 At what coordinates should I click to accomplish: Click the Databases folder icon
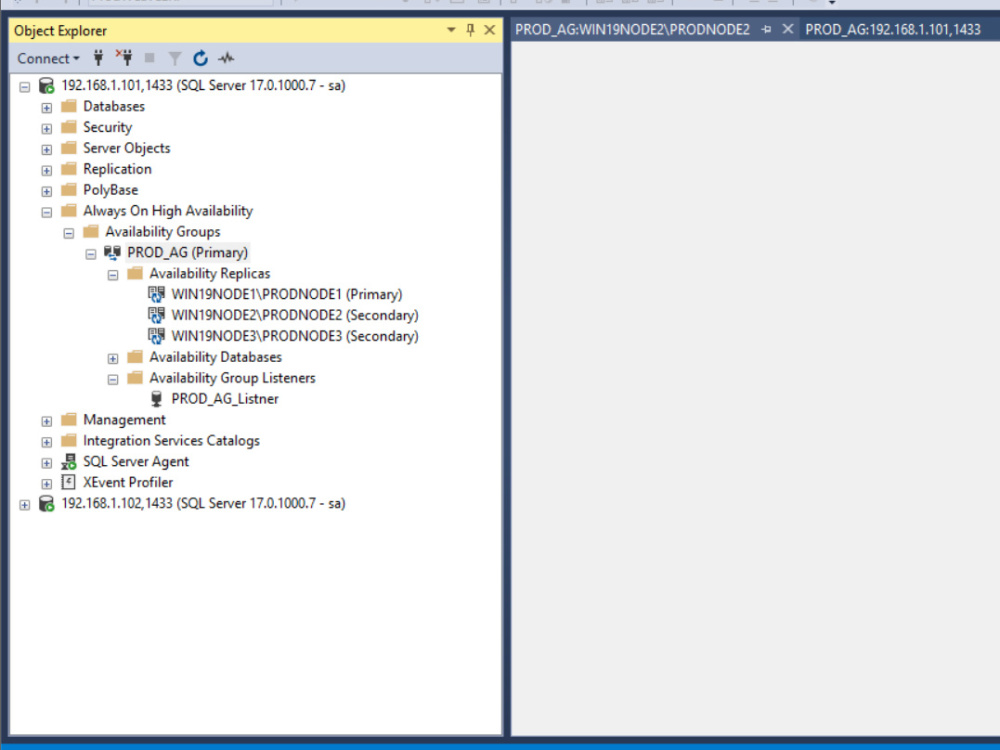pos(69,106)
